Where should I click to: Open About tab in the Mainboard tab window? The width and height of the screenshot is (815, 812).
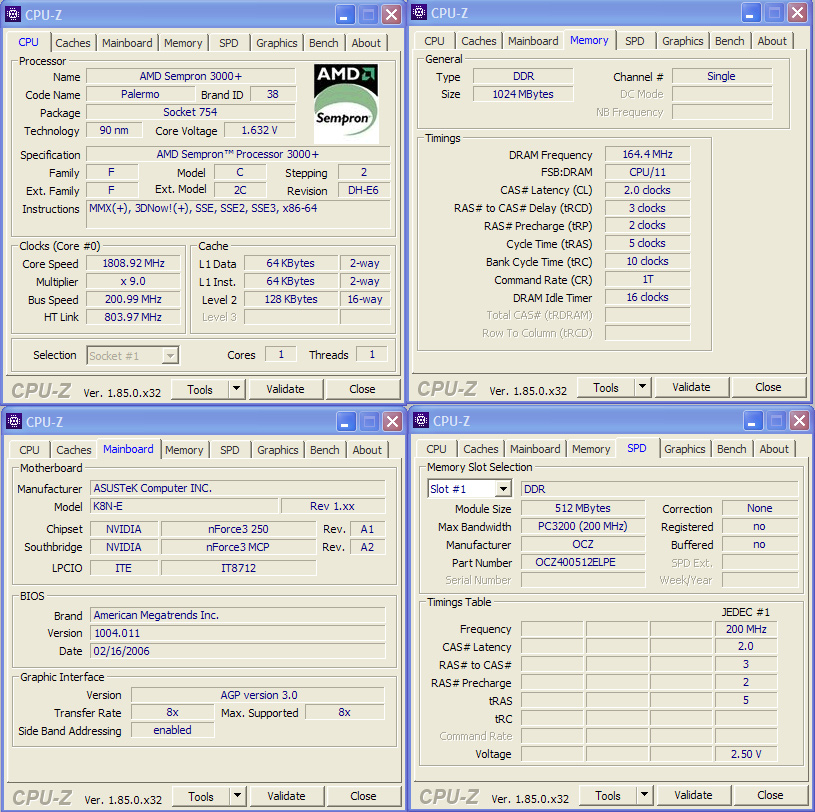pos(367,450)
